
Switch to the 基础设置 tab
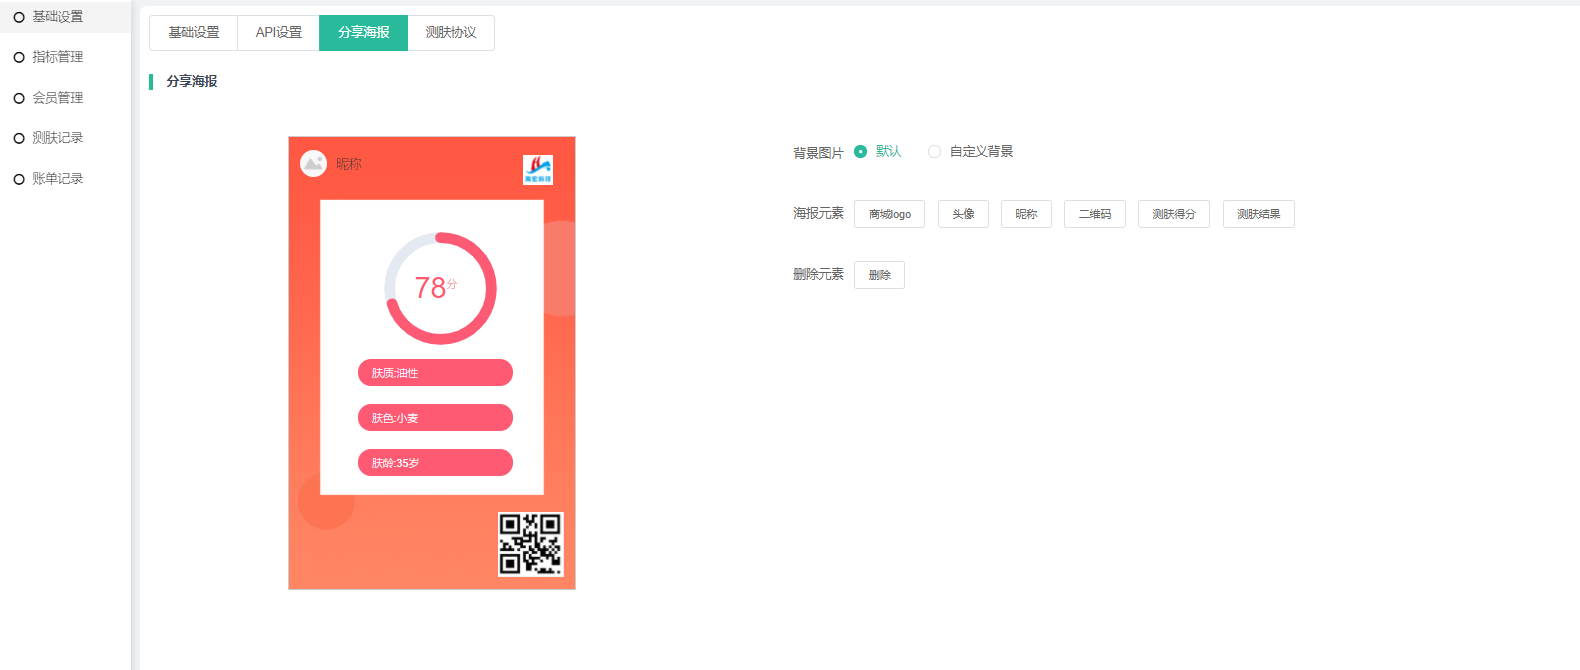(x=194, y=33)
